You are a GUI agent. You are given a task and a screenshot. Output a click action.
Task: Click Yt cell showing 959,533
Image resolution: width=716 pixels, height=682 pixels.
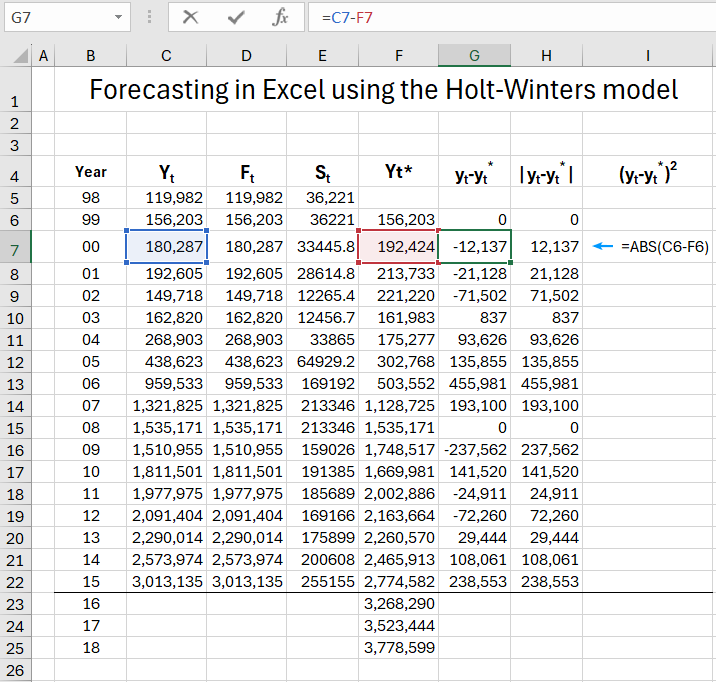166,383
